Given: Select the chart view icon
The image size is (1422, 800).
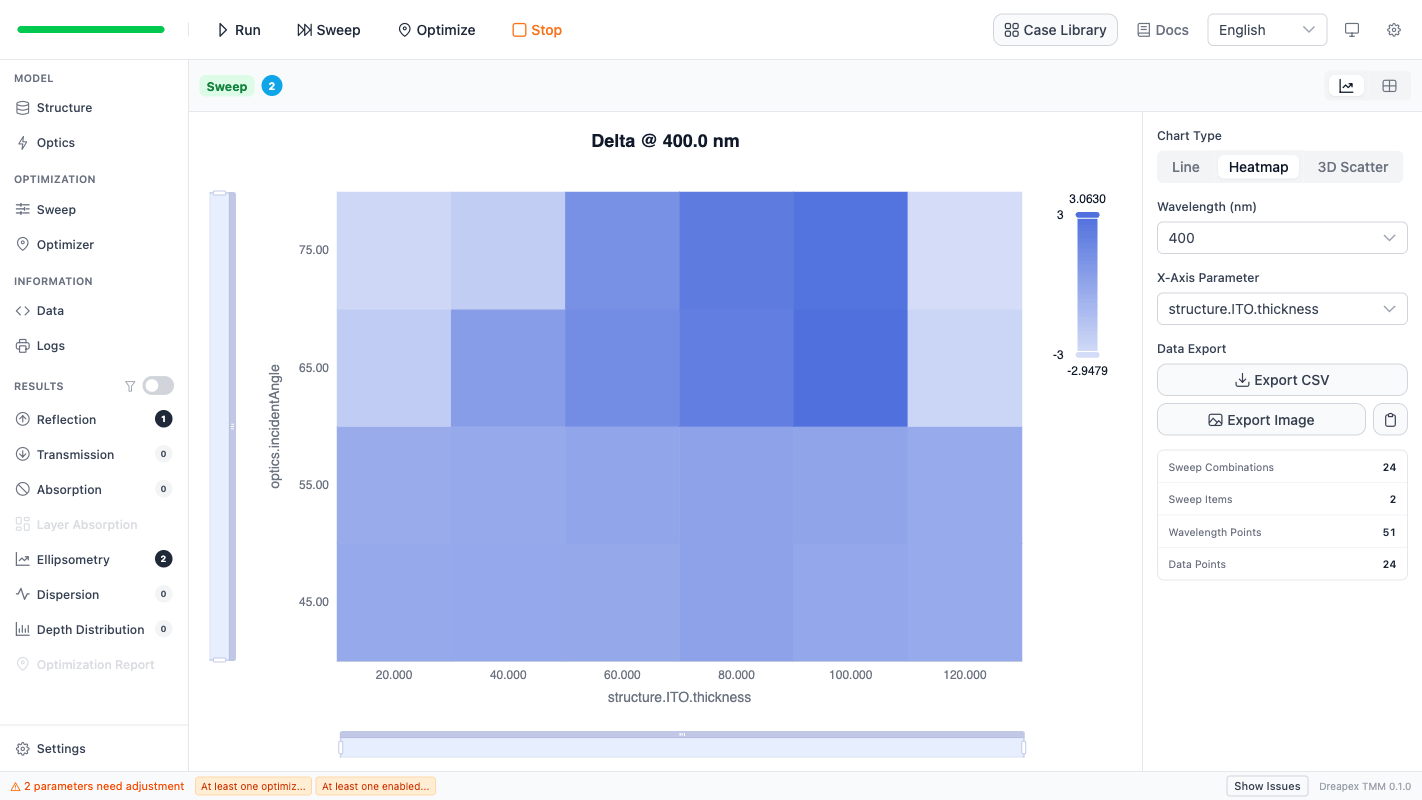Looking at the screenshot, I should [1346, 86].
